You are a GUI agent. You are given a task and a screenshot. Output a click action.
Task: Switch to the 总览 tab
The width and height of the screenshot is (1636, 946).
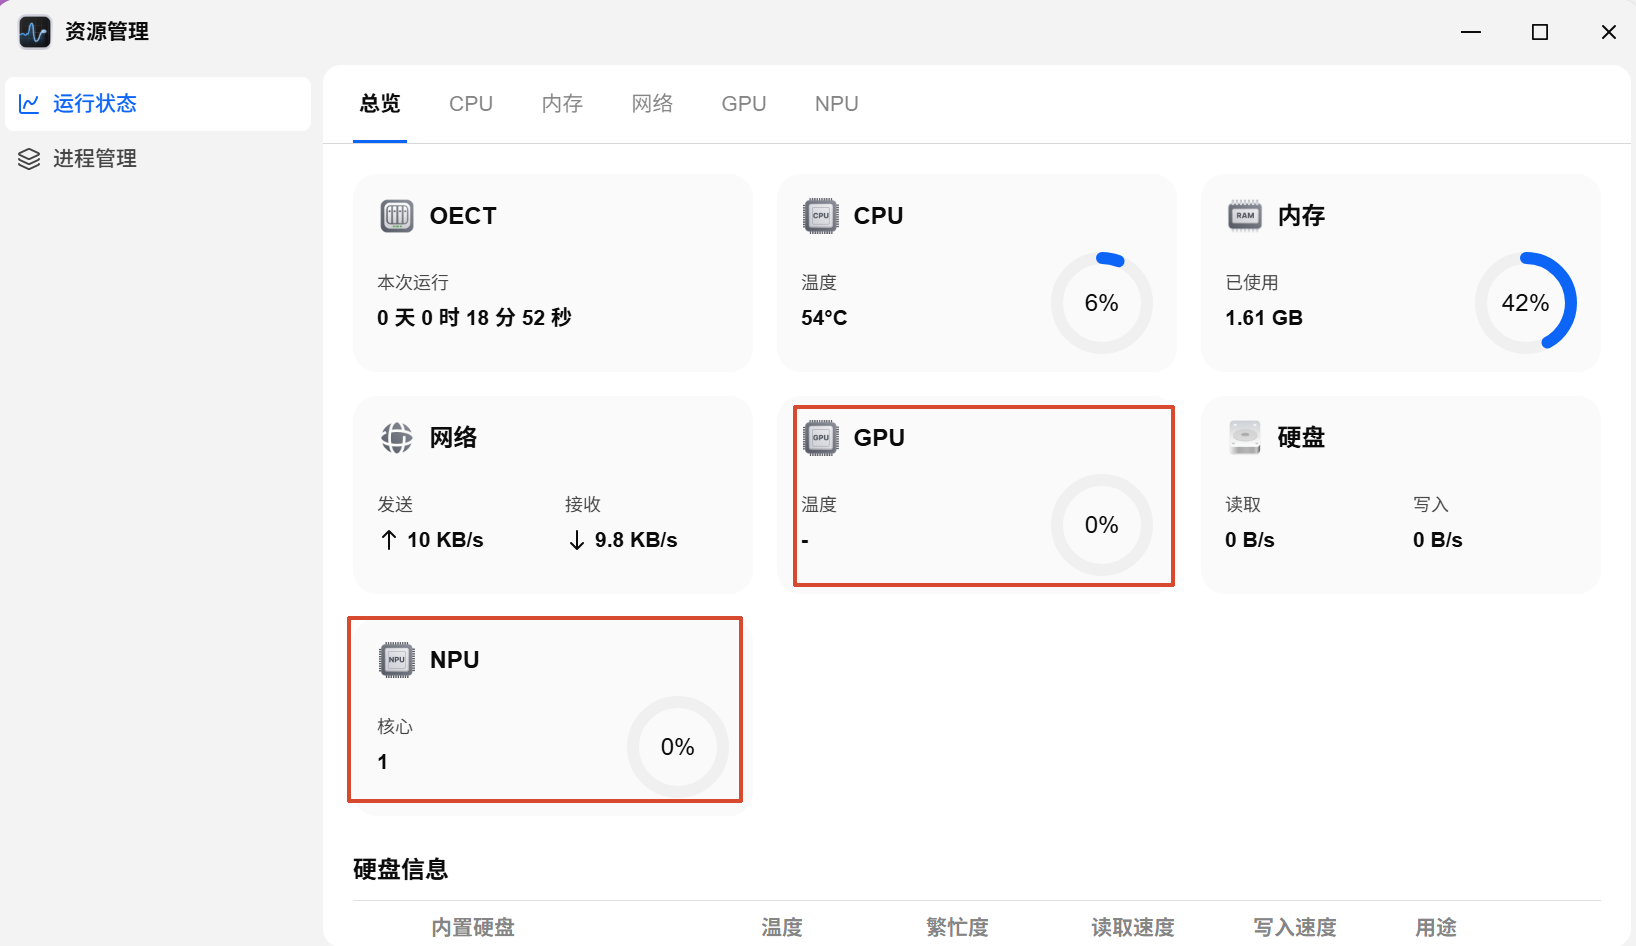coord(380,104)
